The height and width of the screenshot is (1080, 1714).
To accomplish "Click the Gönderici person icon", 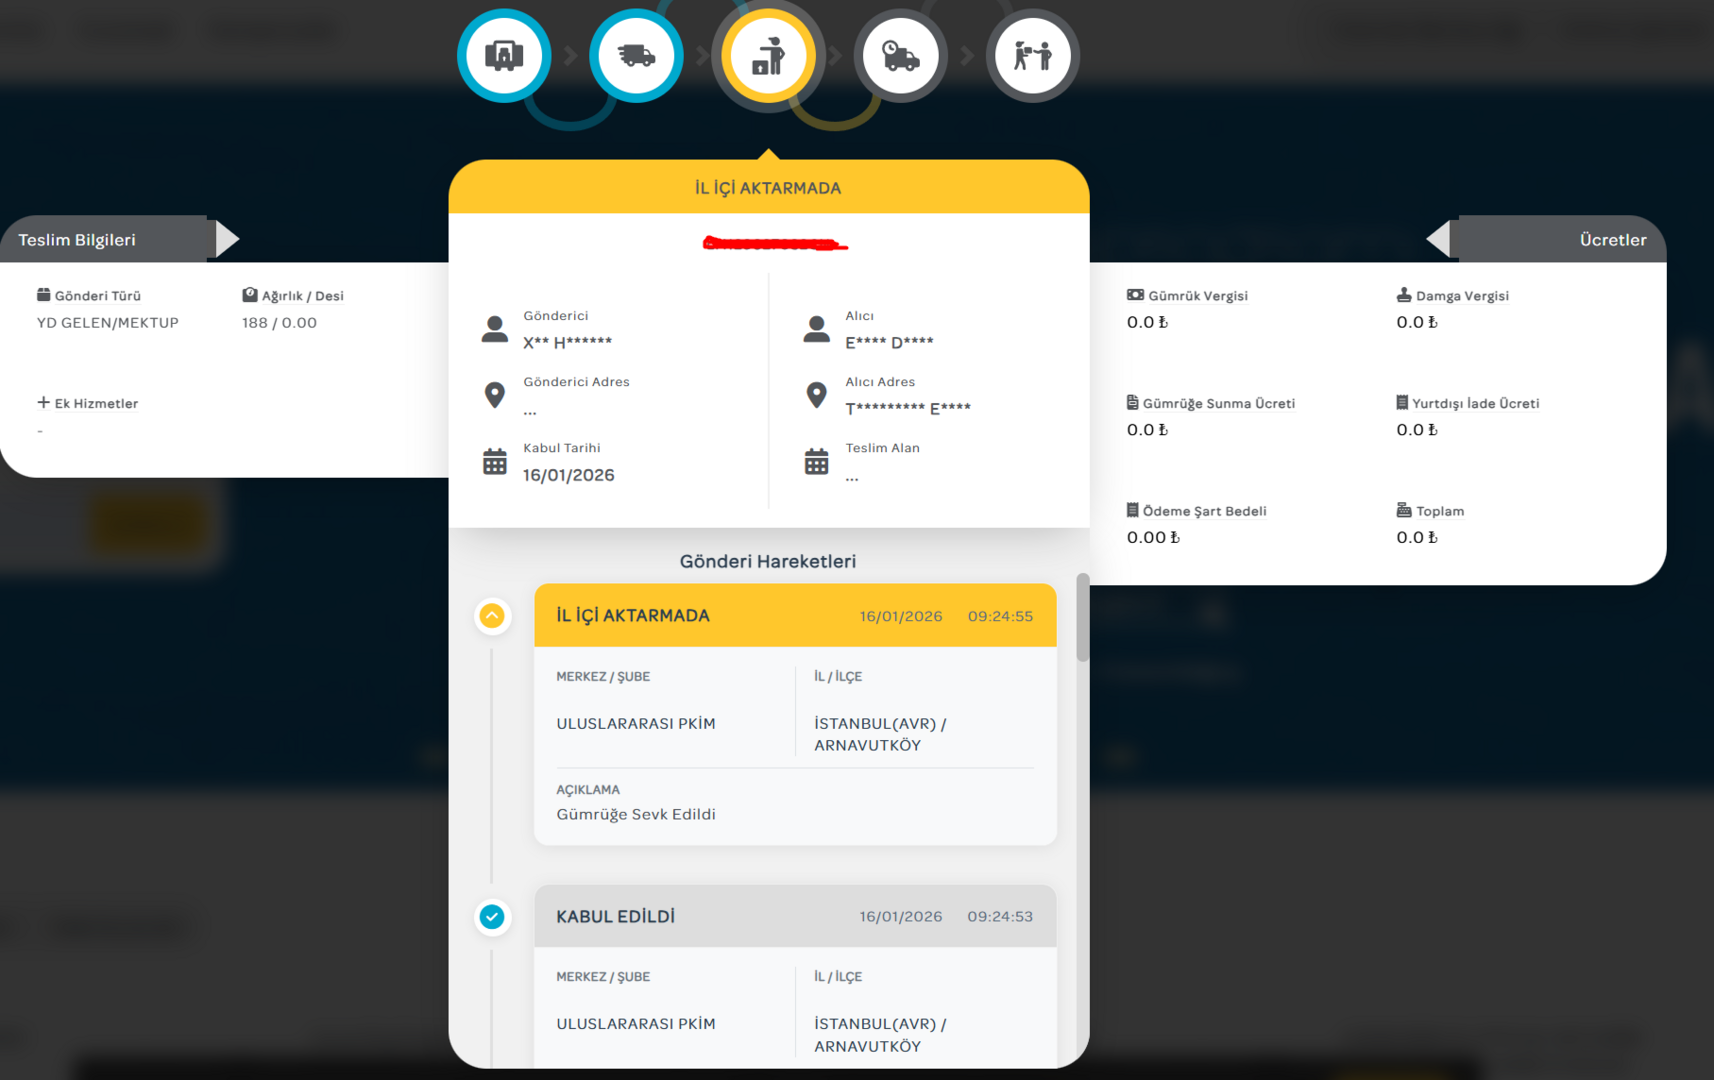I will coord(495,329).
